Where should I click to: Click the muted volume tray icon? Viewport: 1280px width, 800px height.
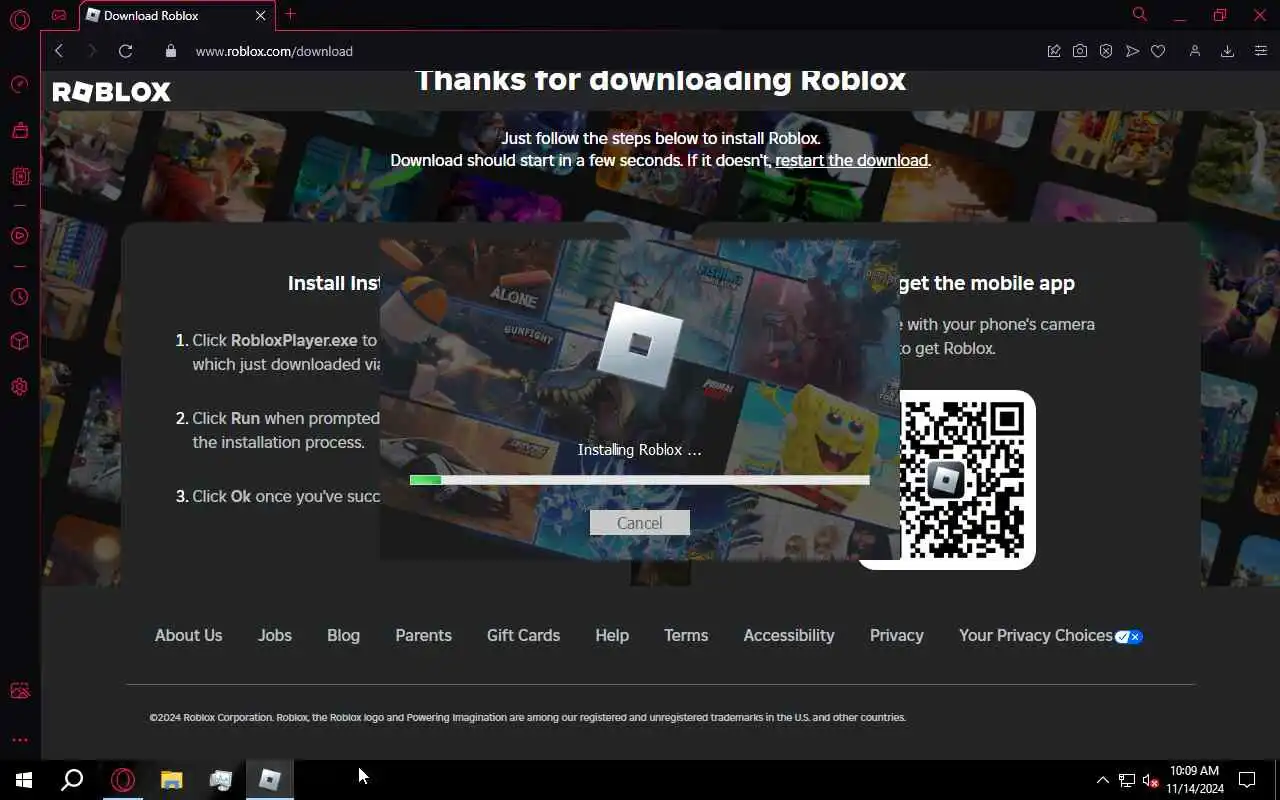pos(1150,780)
